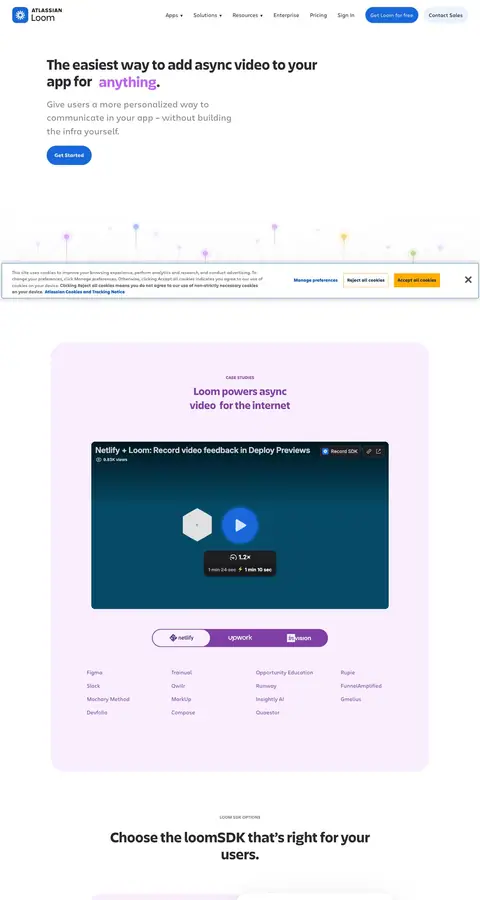Open the video title Netlify + Loom

tap(203, 451)
